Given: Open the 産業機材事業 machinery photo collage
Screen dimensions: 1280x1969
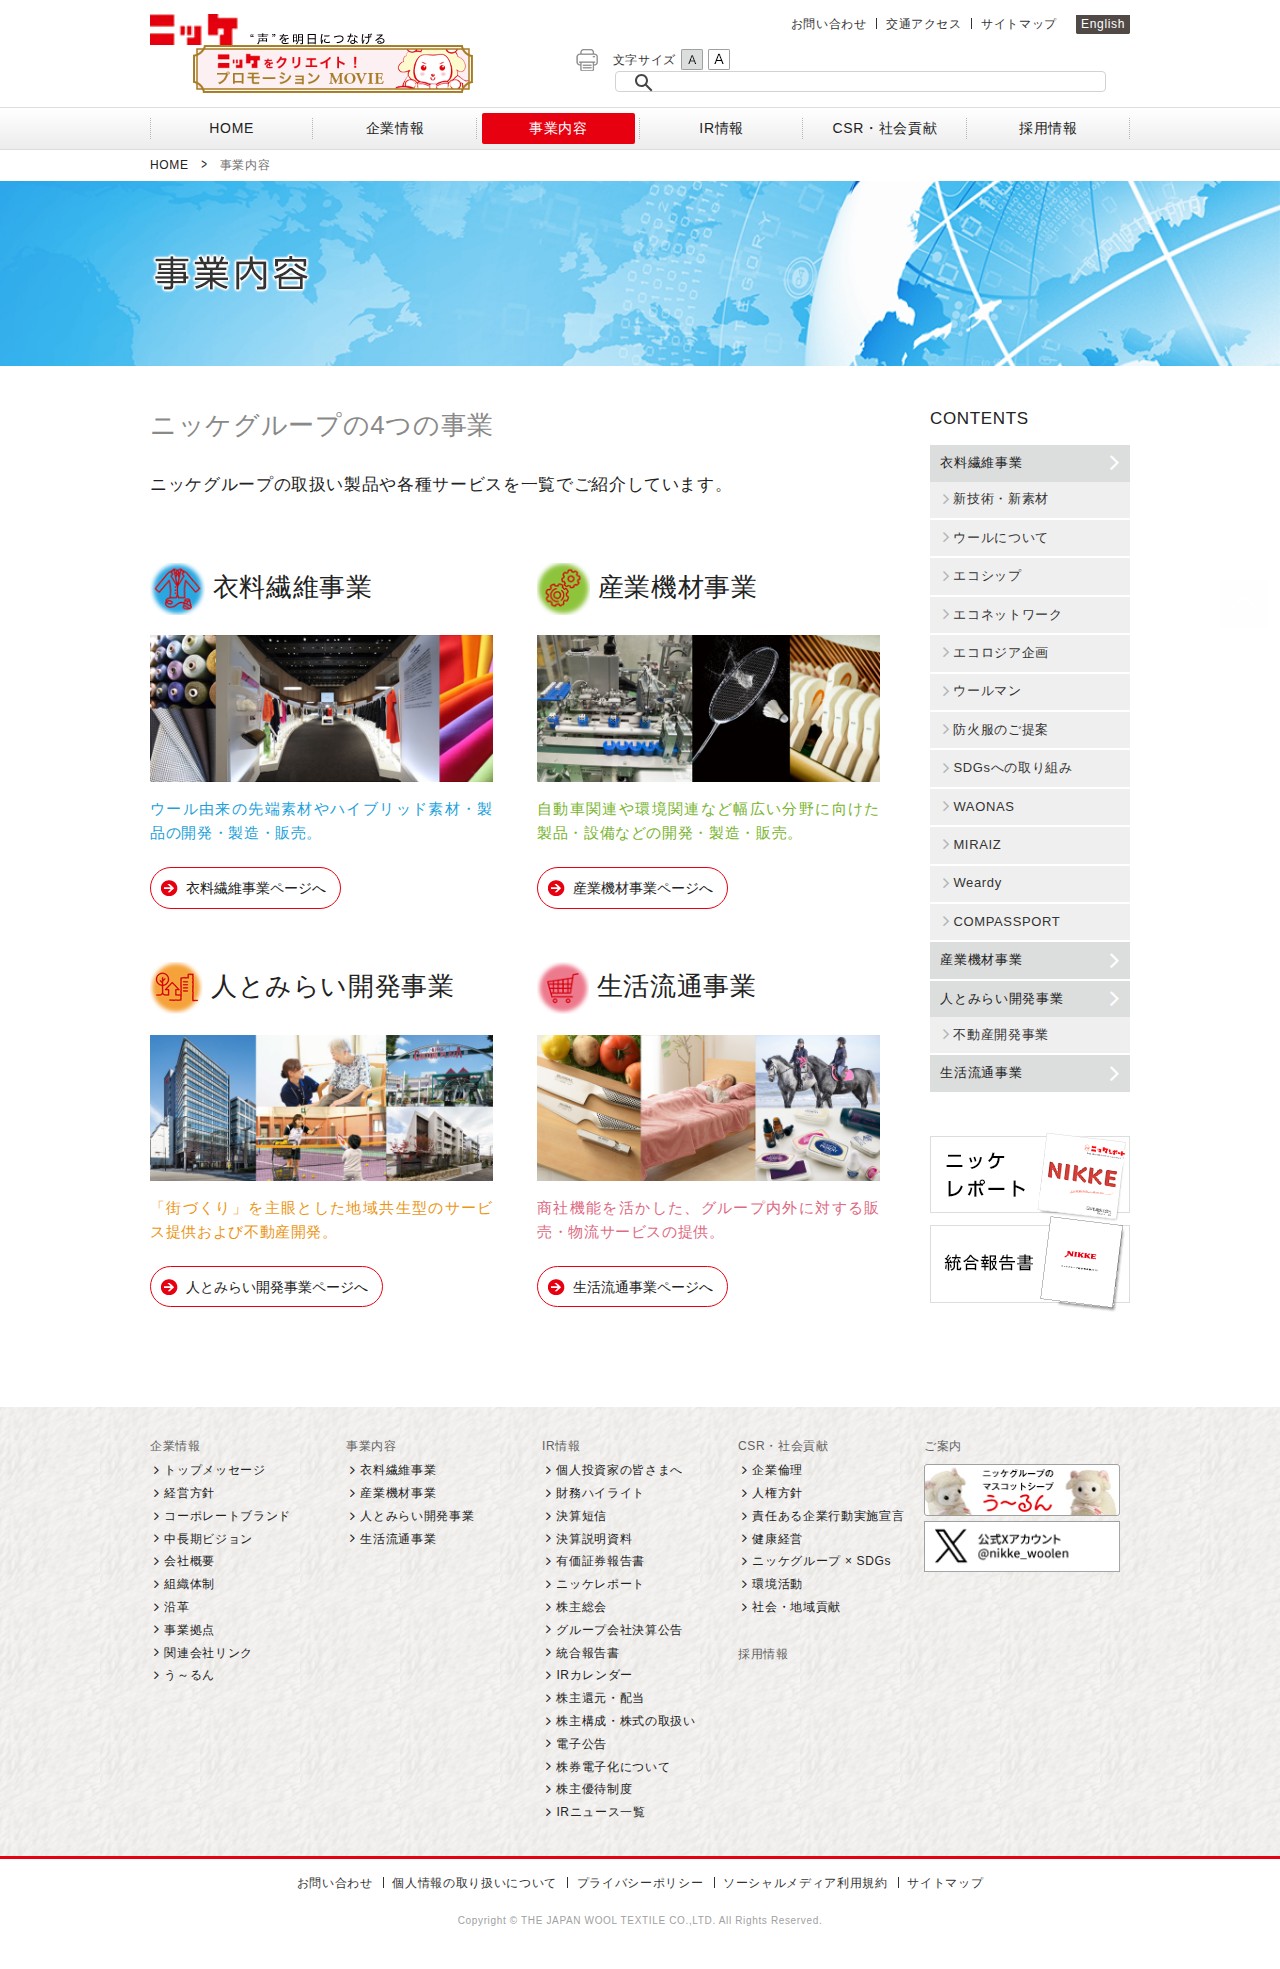Looking at the screenshot, I should [708, 708].
